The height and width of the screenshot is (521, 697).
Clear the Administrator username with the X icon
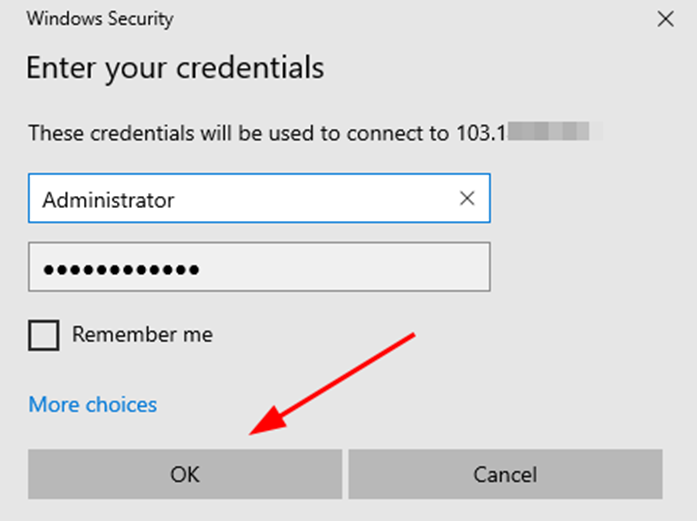466,199
